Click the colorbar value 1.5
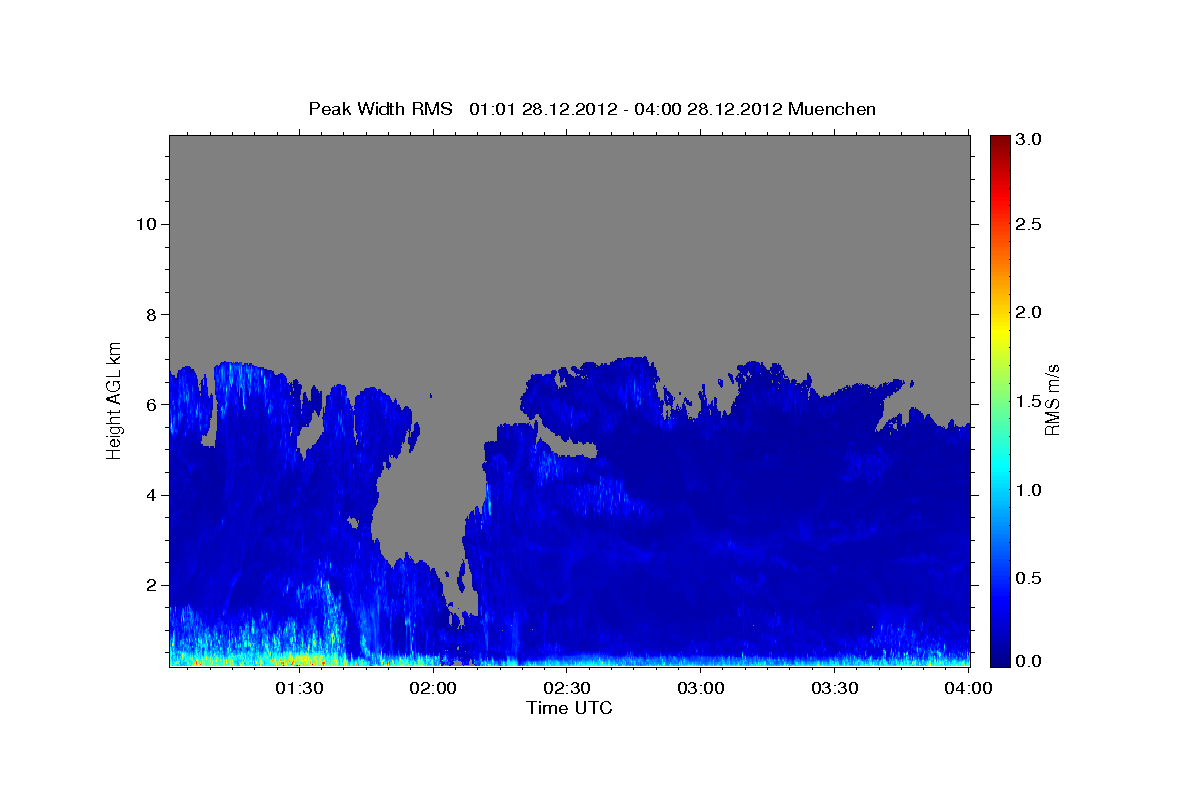The width and height of the screenshot is (1200, 800). (1028, 402)
